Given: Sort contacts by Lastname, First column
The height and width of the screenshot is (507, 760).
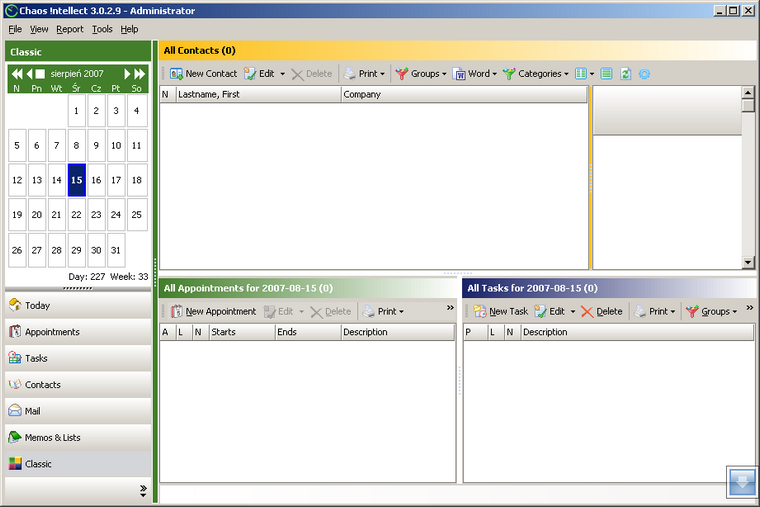Looking at the screenshot, I should 259,95.
